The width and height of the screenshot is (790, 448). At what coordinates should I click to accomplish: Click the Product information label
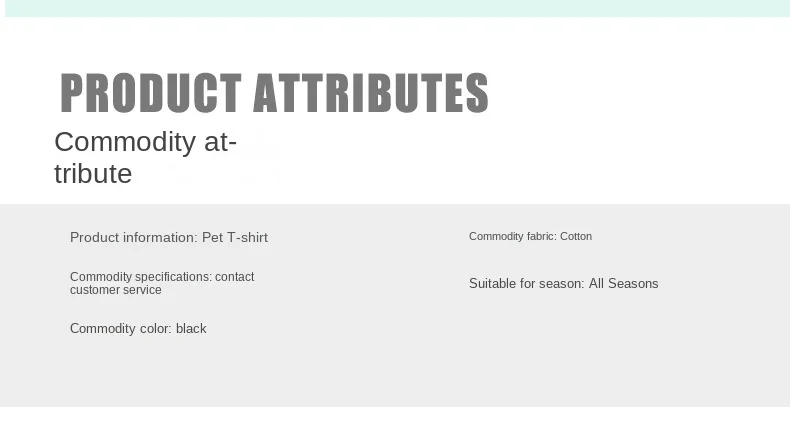pyautogui.click(x=133, y=238)
